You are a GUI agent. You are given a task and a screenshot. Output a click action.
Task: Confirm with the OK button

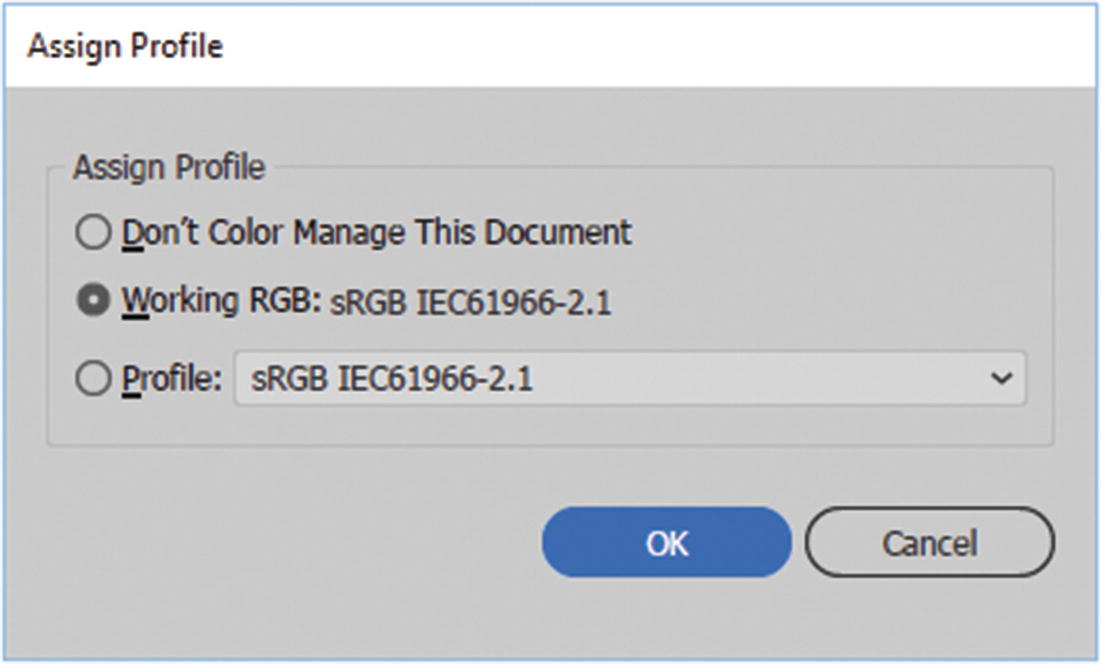(x=666, y=543)
